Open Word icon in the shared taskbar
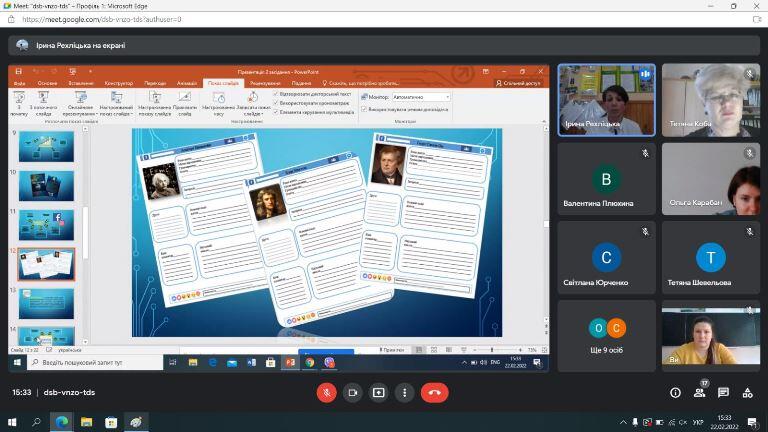 [251, 362]
